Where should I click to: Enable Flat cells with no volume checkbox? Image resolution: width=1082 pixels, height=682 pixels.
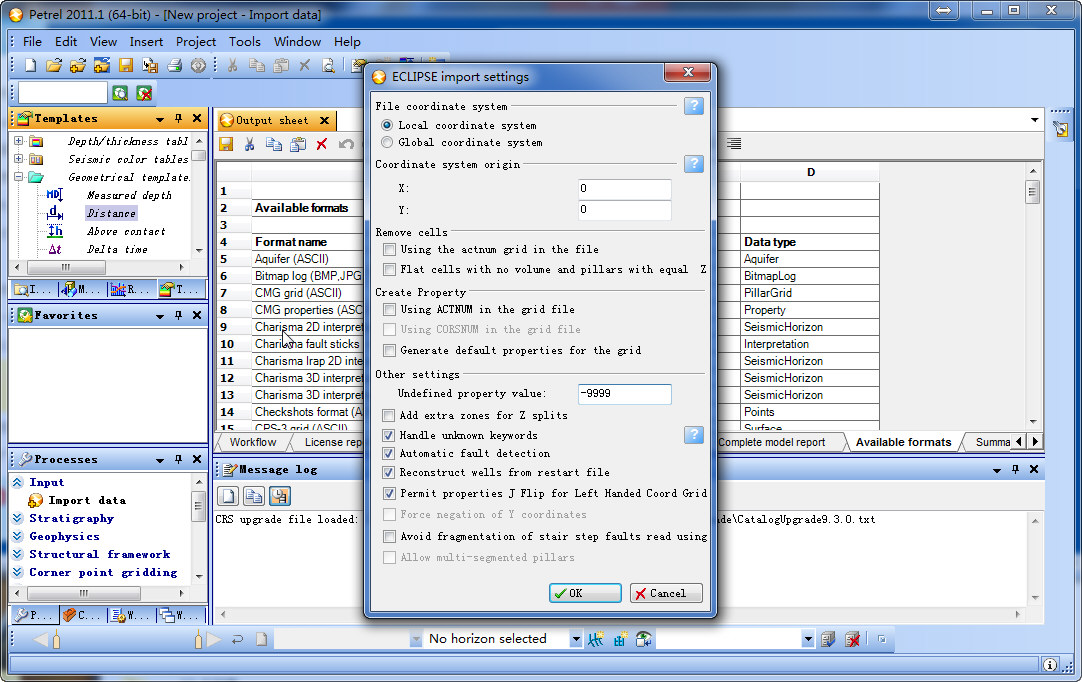390,269
